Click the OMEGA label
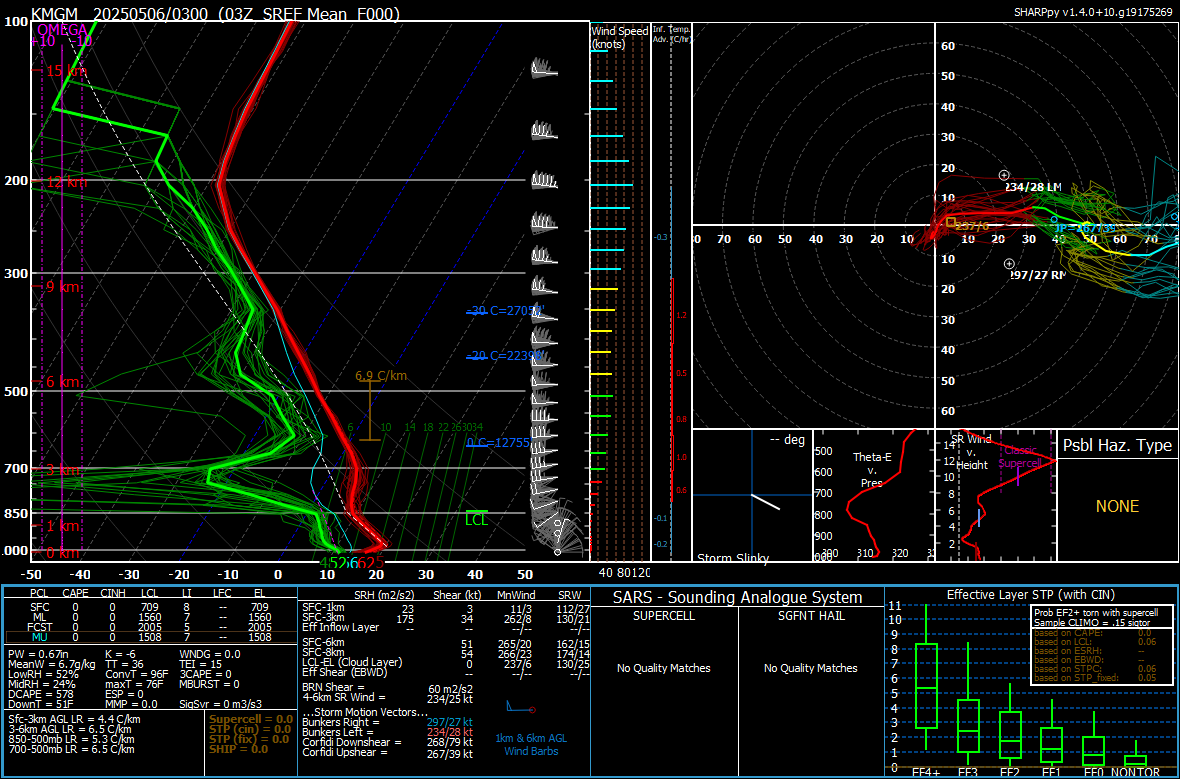 [x=62, y=30]
